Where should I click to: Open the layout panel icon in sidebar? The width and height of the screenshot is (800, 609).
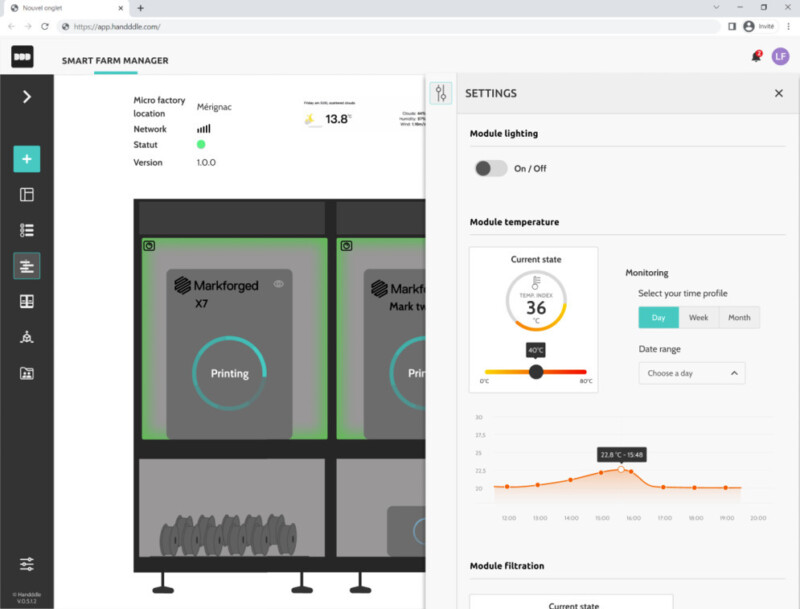[x=27, y=194]
